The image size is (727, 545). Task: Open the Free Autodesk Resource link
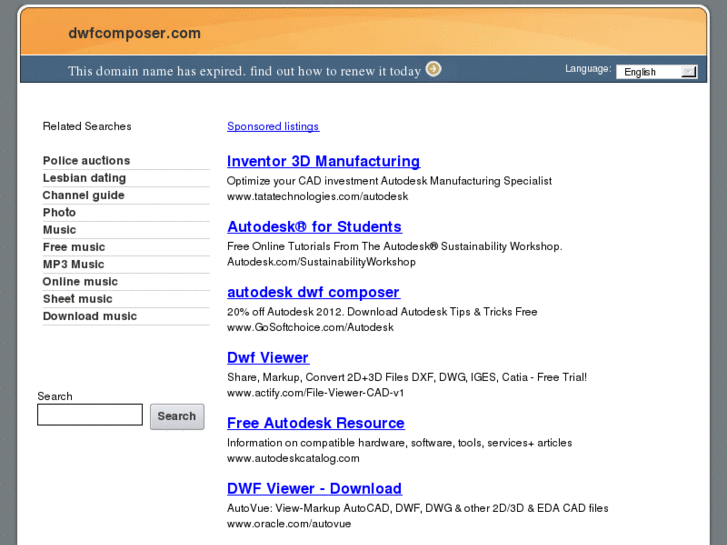316,423
